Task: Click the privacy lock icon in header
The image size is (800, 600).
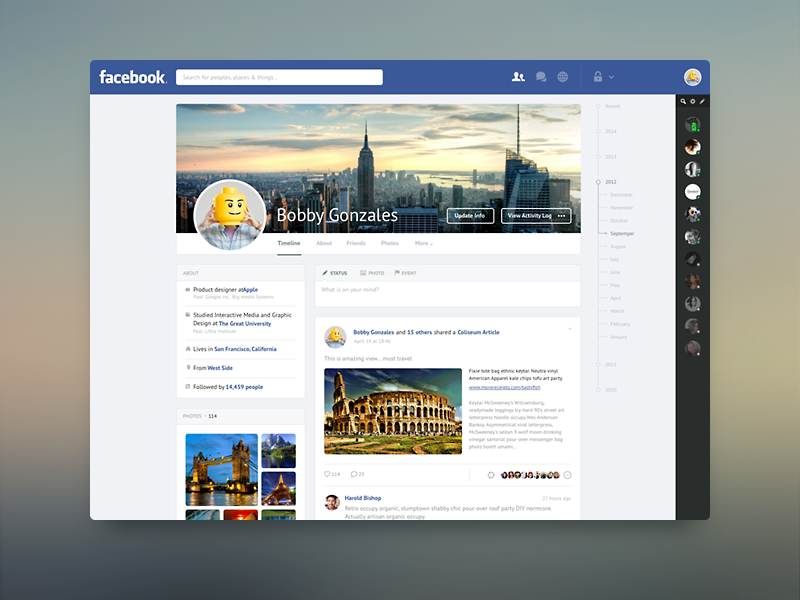Action: point(598,77)
